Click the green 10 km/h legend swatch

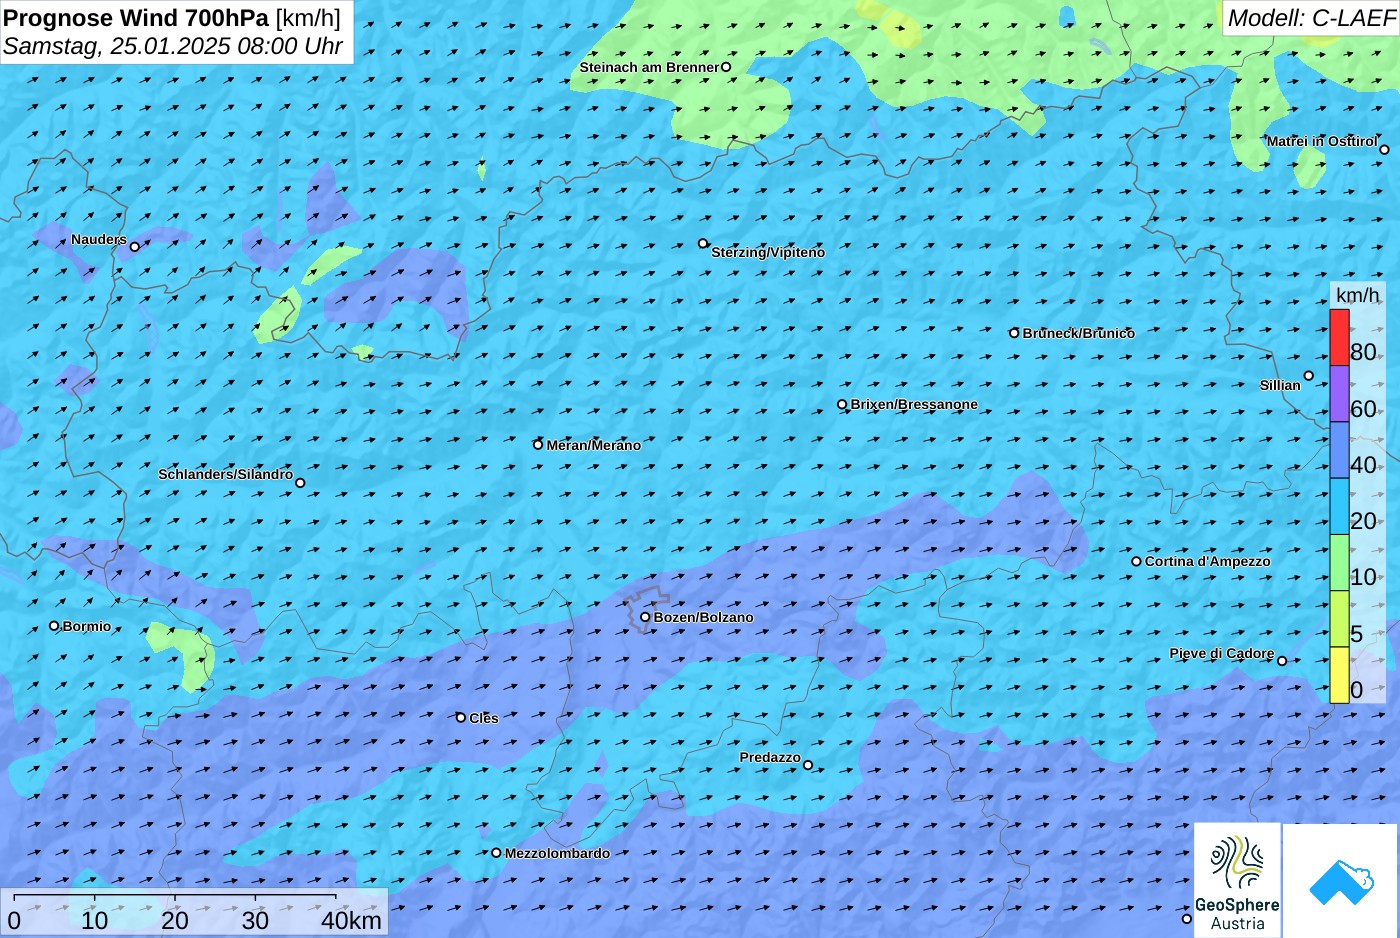(1339, 563)
